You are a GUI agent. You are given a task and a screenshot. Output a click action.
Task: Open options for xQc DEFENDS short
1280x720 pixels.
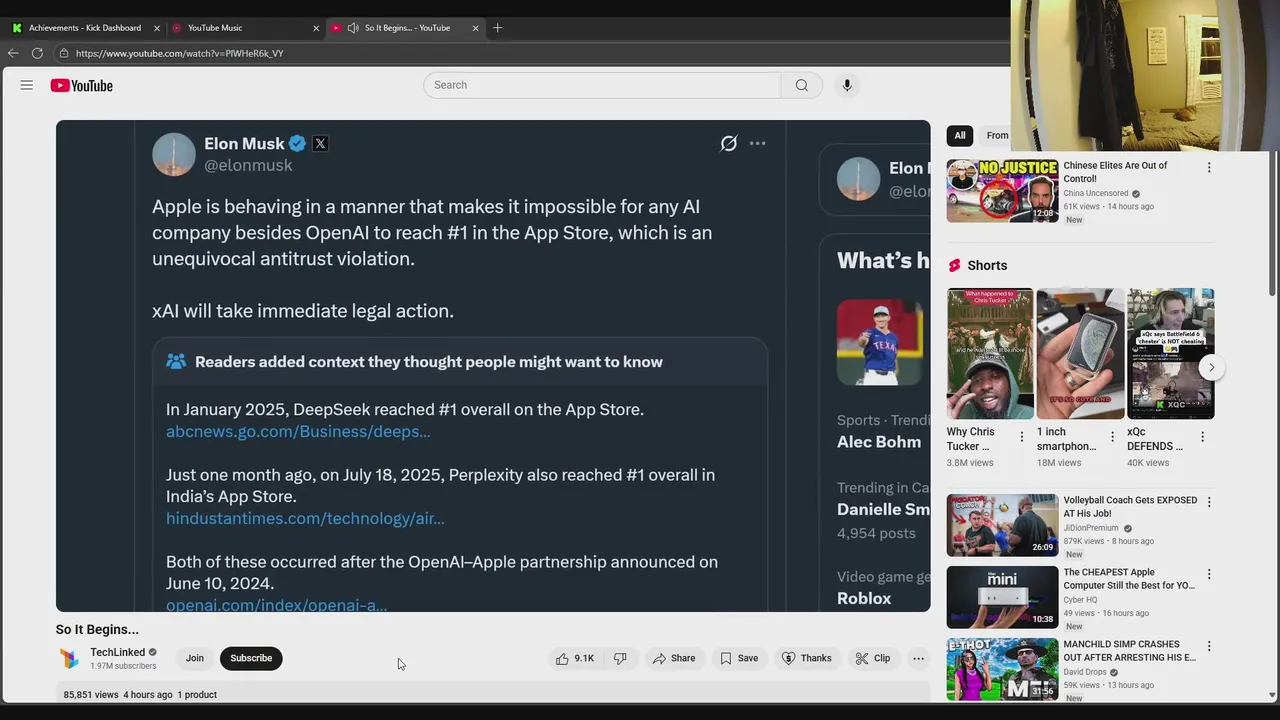(x=1202, y=437)
